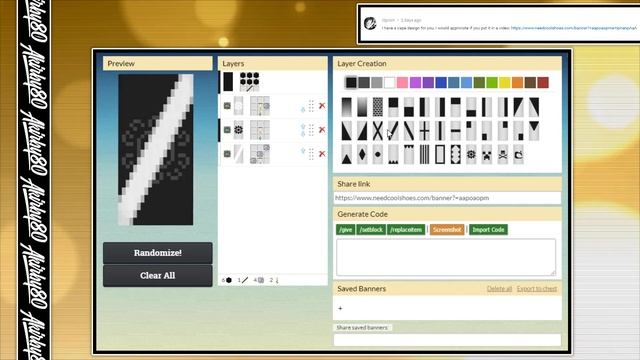This screenshot has width=640, height=360.
Task: Select the bottom triangle chevron pattern
Action: click(x=346, y=155)
